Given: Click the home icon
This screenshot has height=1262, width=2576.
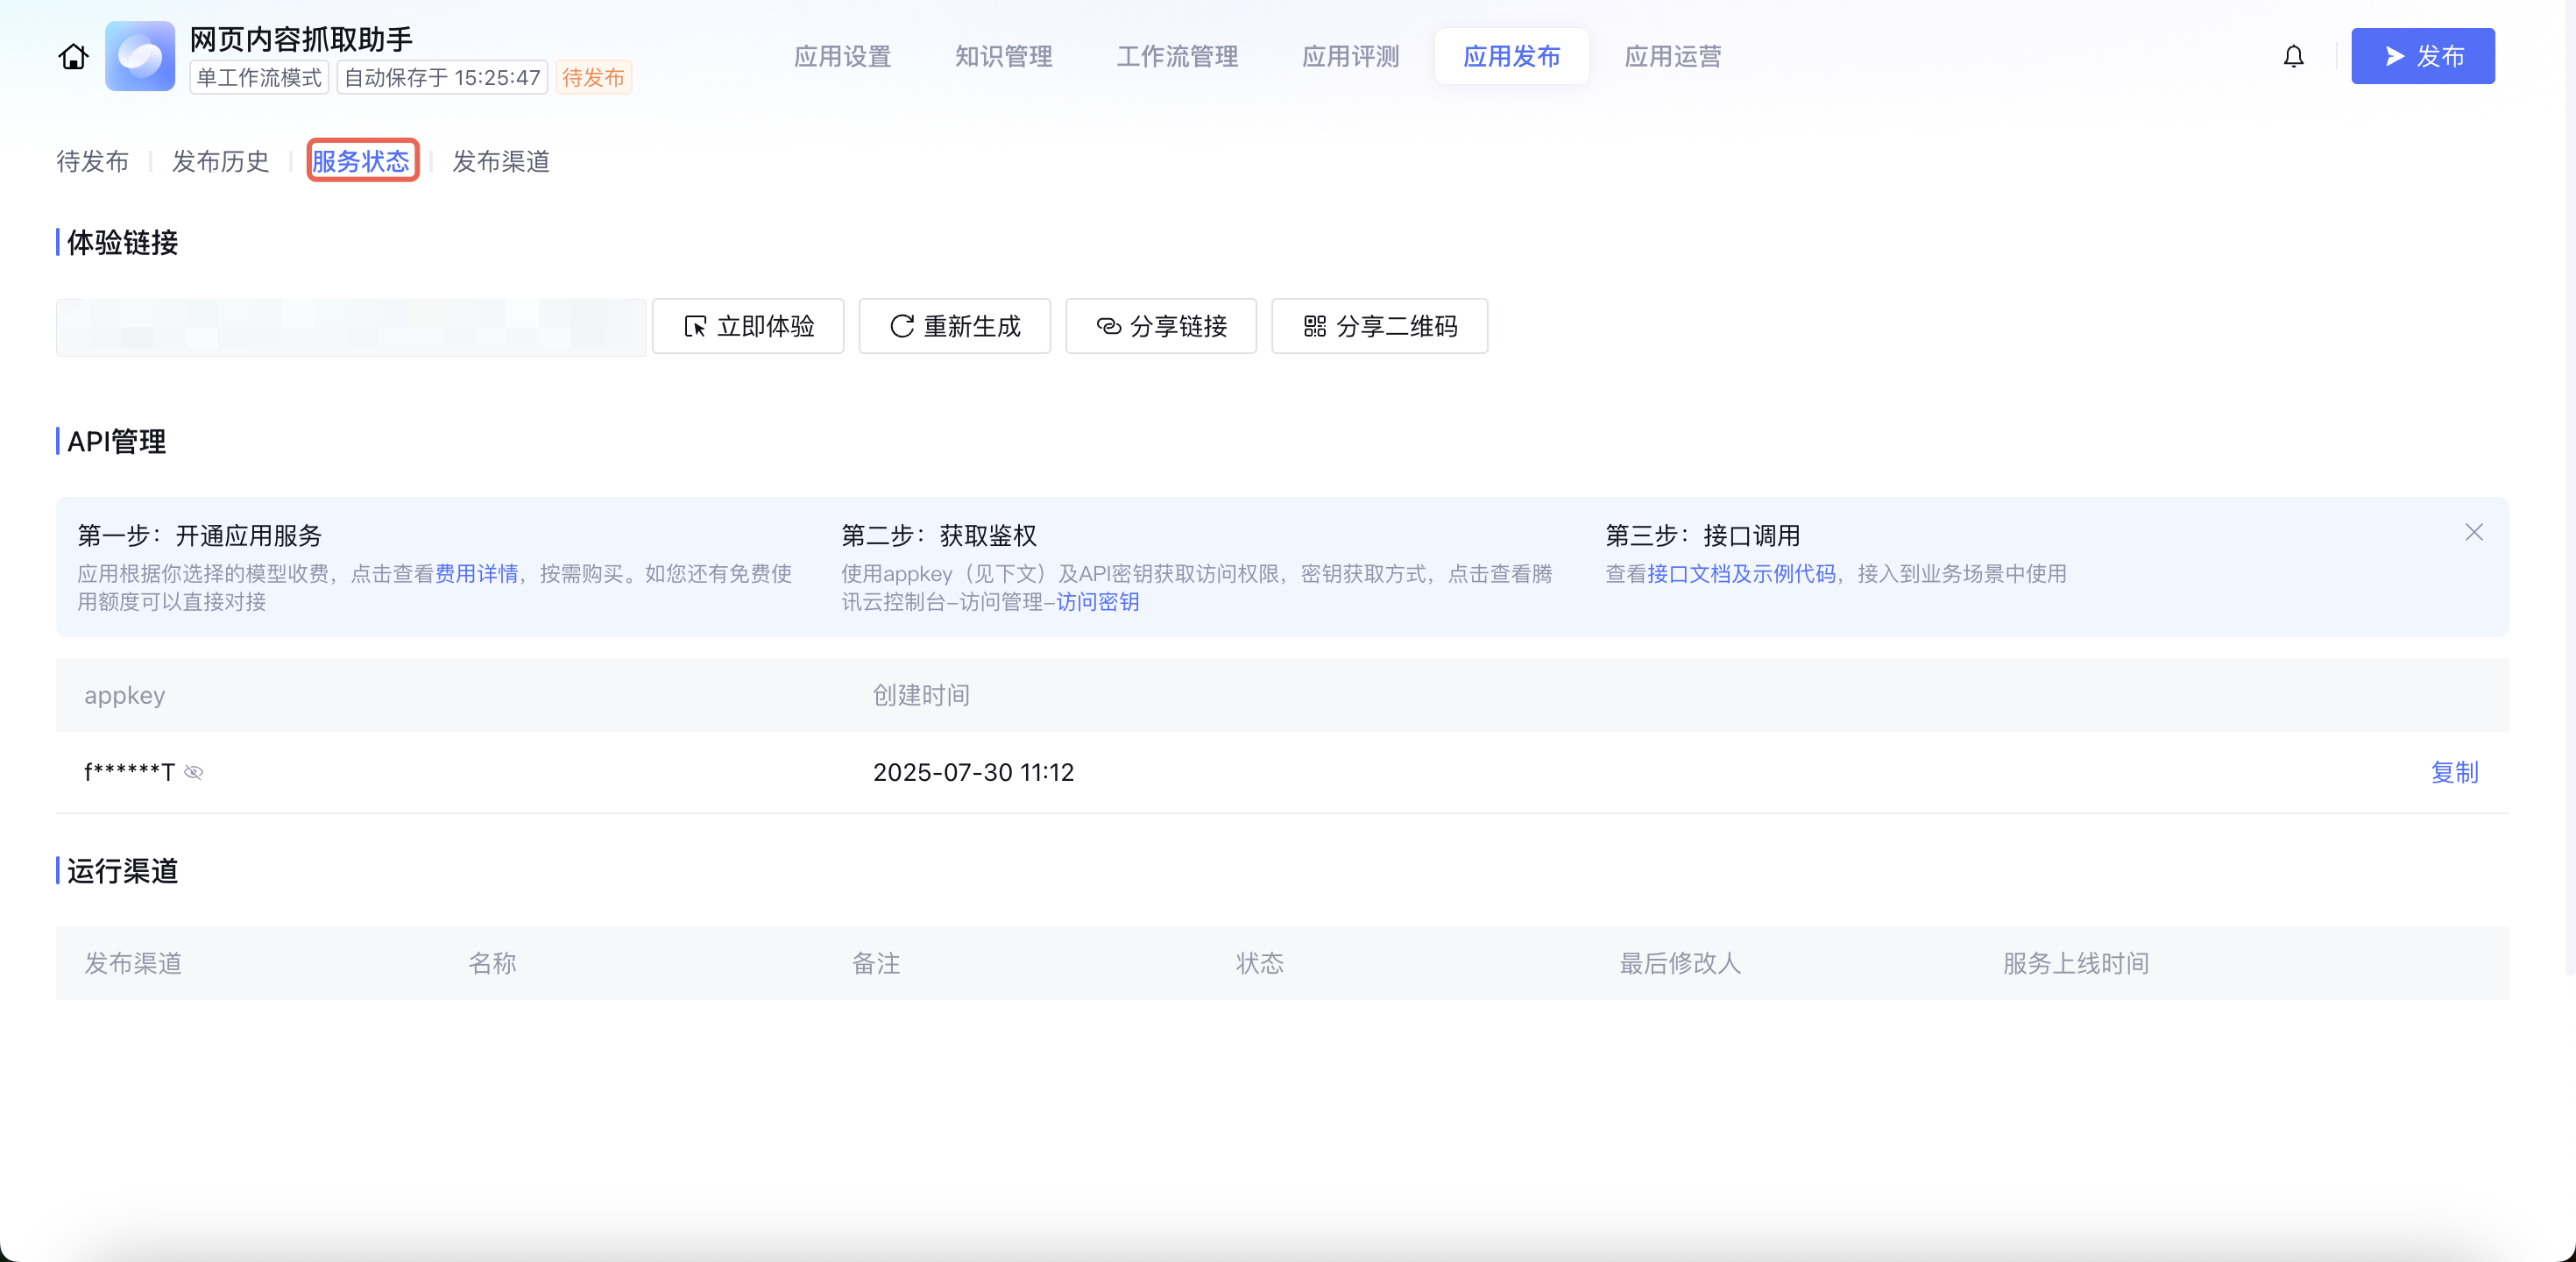Looking at the screenshot, I should pos(73,57).
